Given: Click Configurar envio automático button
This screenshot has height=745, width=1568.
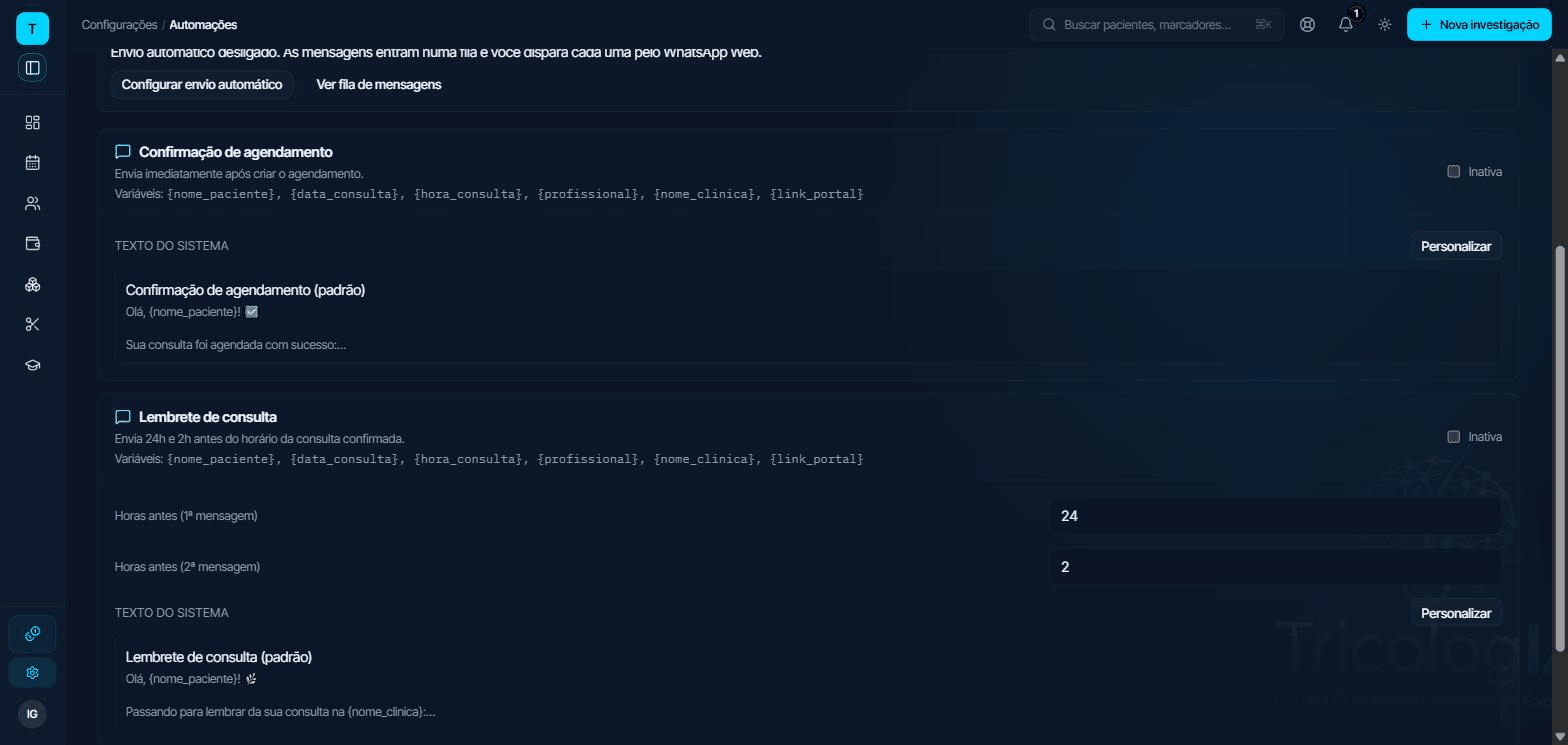Looking at the screenshot, I should [x=202, y=85].
